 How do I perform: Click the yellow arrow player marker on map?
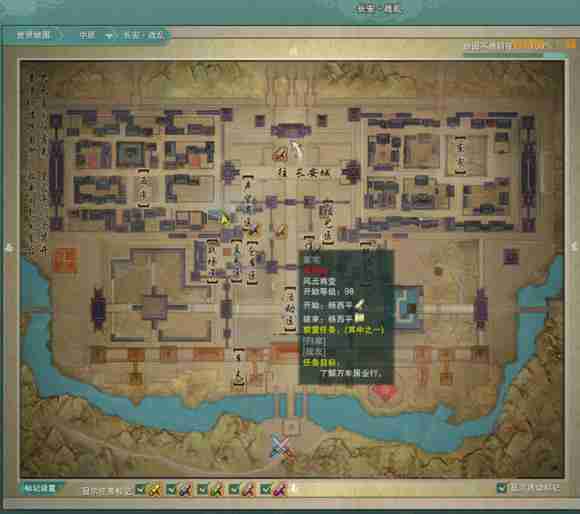tap(225, 219)
